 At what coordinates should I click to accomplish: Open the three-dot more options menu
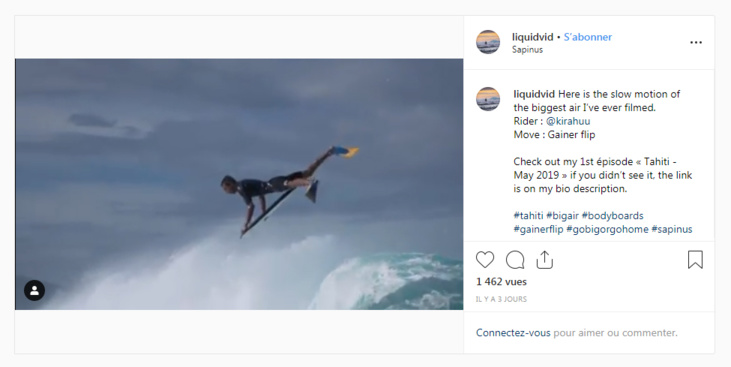coord(696,42)
